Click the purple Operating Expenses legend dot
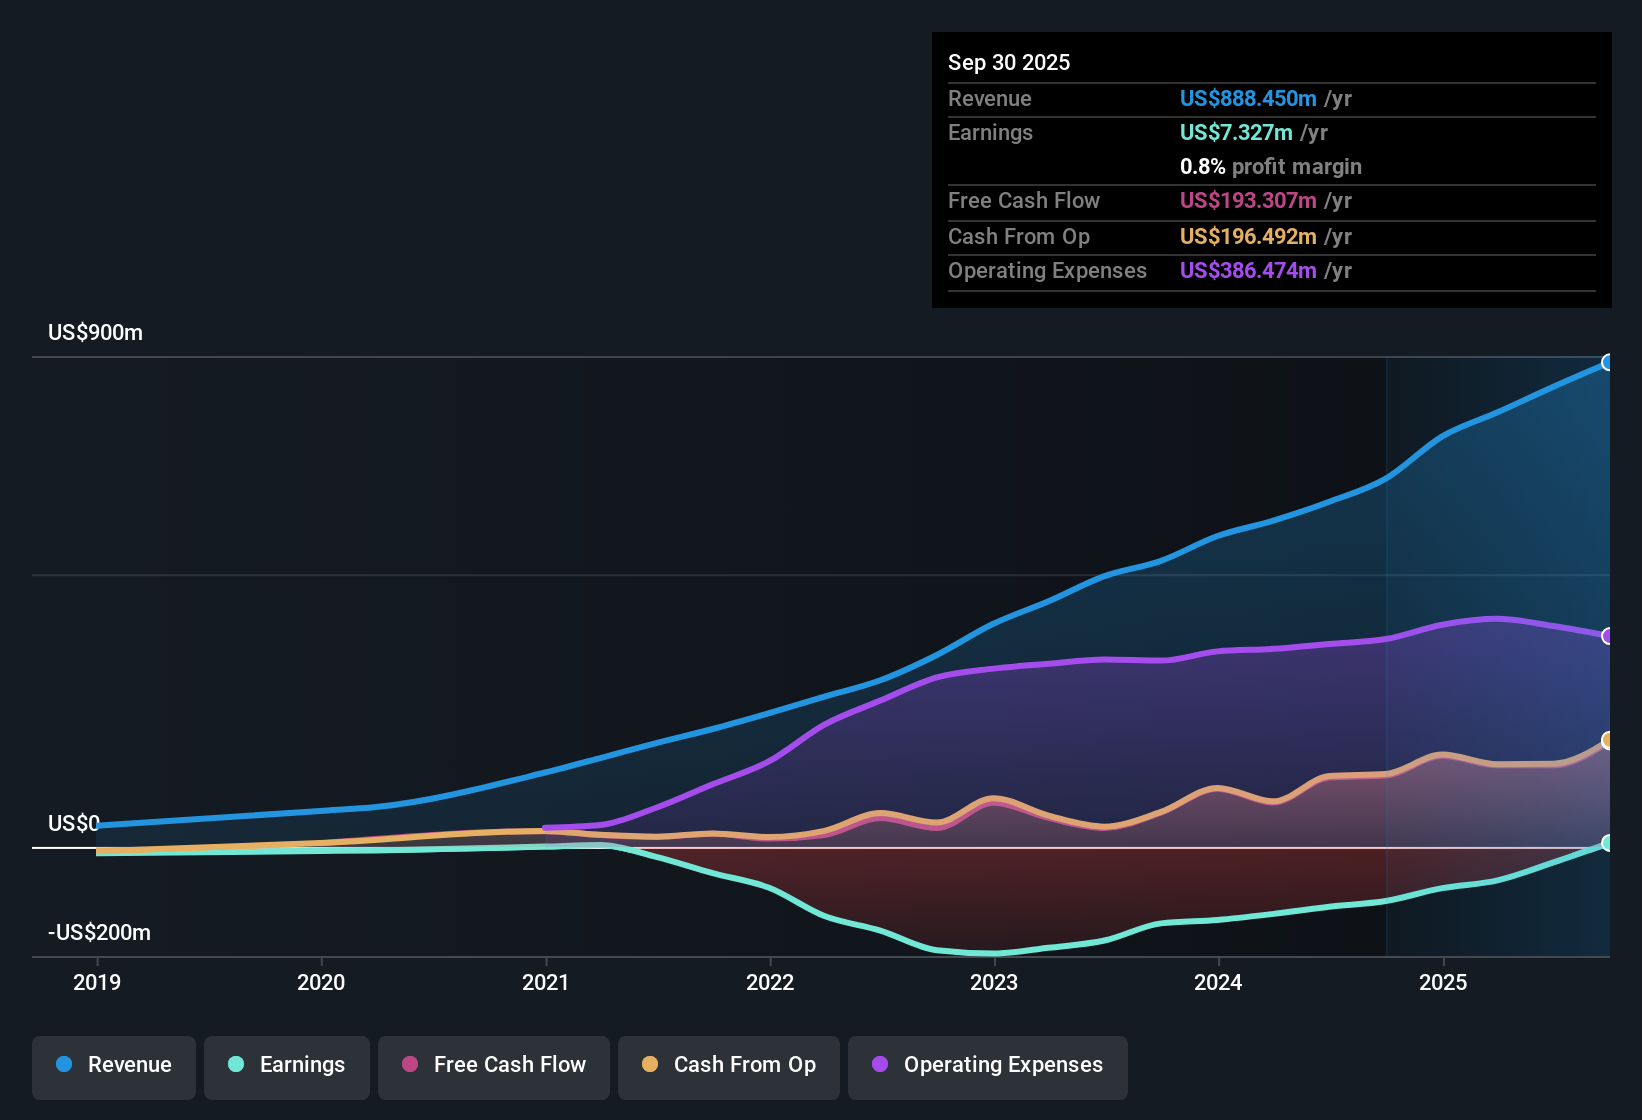Viewport: 1642px width, 1120px height. coord(880,1066)
